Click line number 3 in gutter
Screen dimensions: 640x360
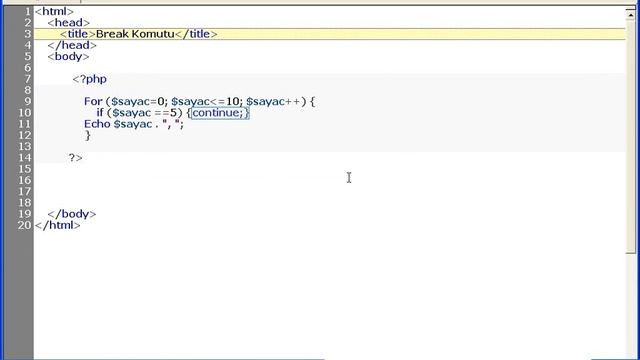[x=27, y=34]
